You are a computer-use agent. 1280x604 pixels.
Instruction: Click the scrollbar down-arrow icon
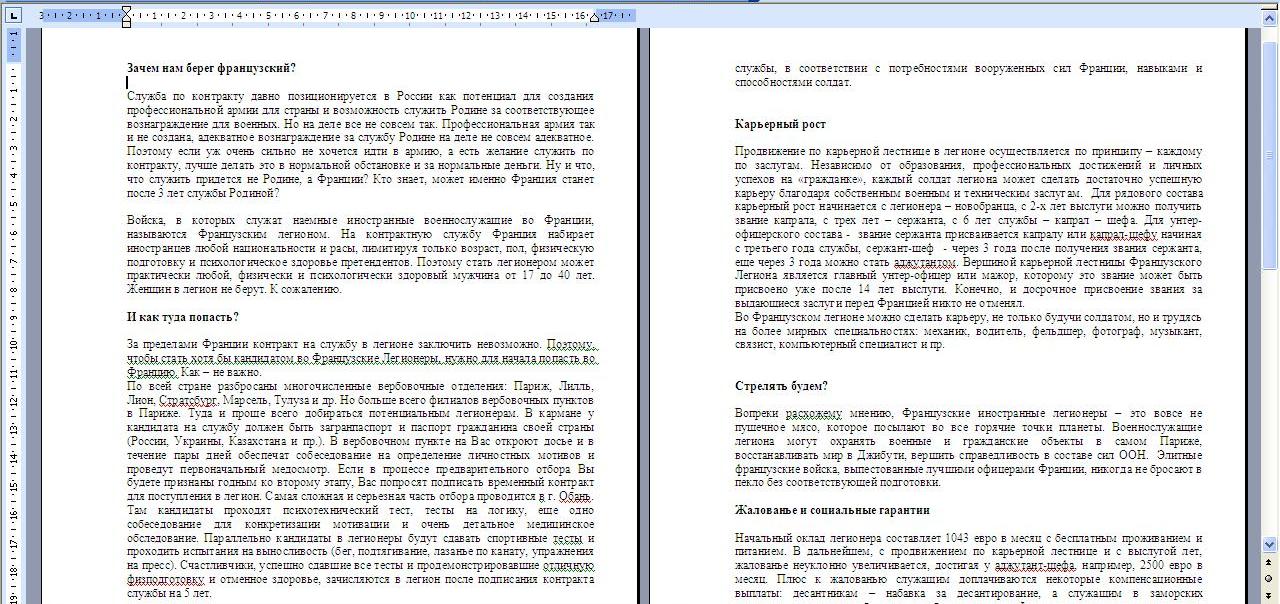[x=1269, y=544]
